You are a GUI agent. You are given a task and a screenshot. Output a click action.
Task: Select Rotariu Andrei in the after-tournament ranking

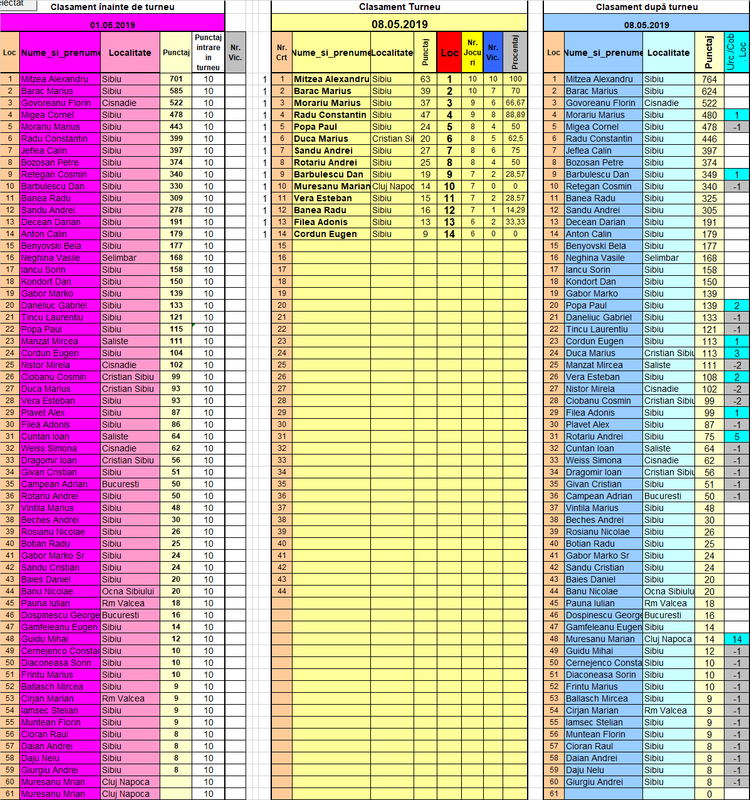pyautogui.click(x=603, y=436)
